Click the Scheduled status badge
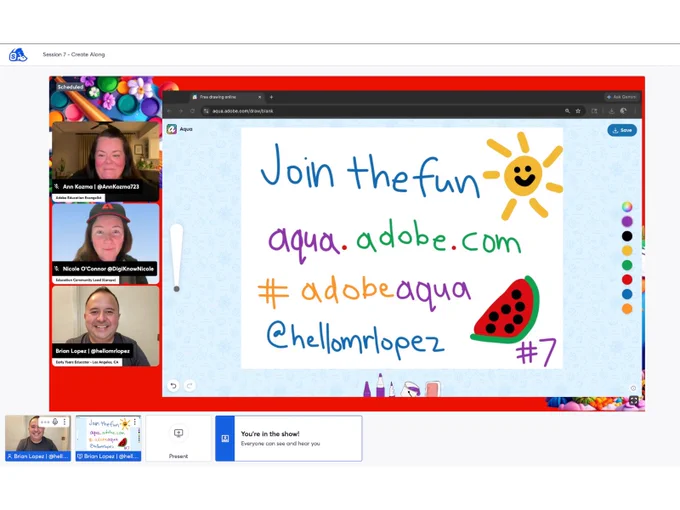 [70, 87]
